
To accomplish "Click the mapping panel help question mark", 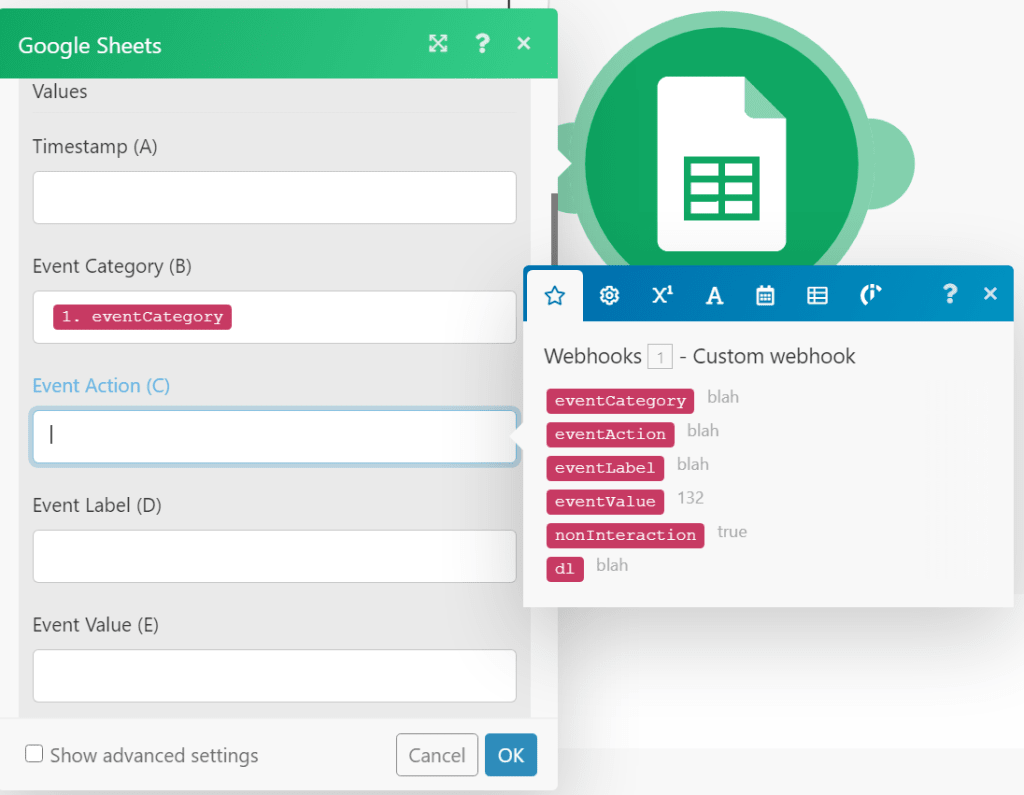I will [x=950, y=294].
